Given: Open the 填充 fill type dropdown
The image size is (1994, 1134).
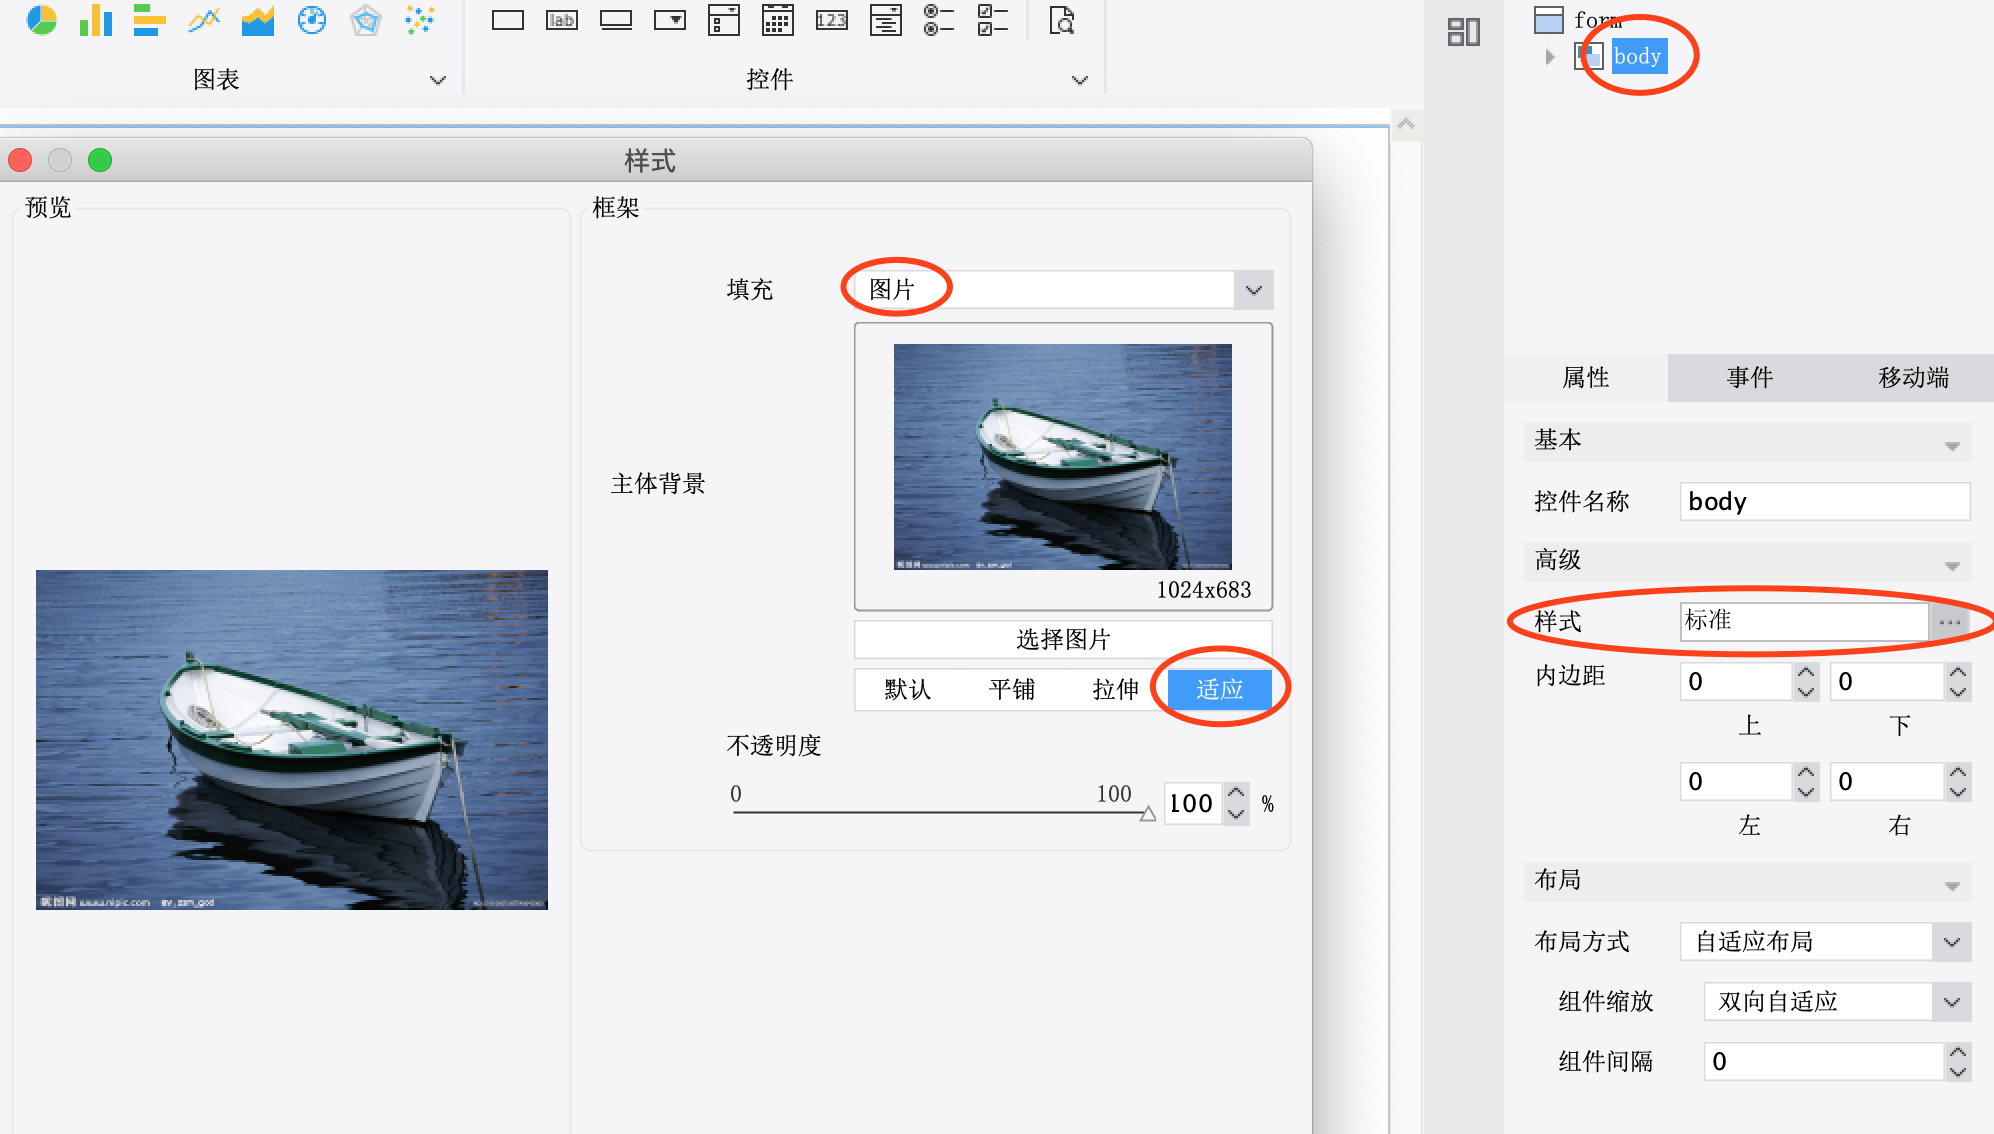Looking at the screenshot, I should [1253, 290].
